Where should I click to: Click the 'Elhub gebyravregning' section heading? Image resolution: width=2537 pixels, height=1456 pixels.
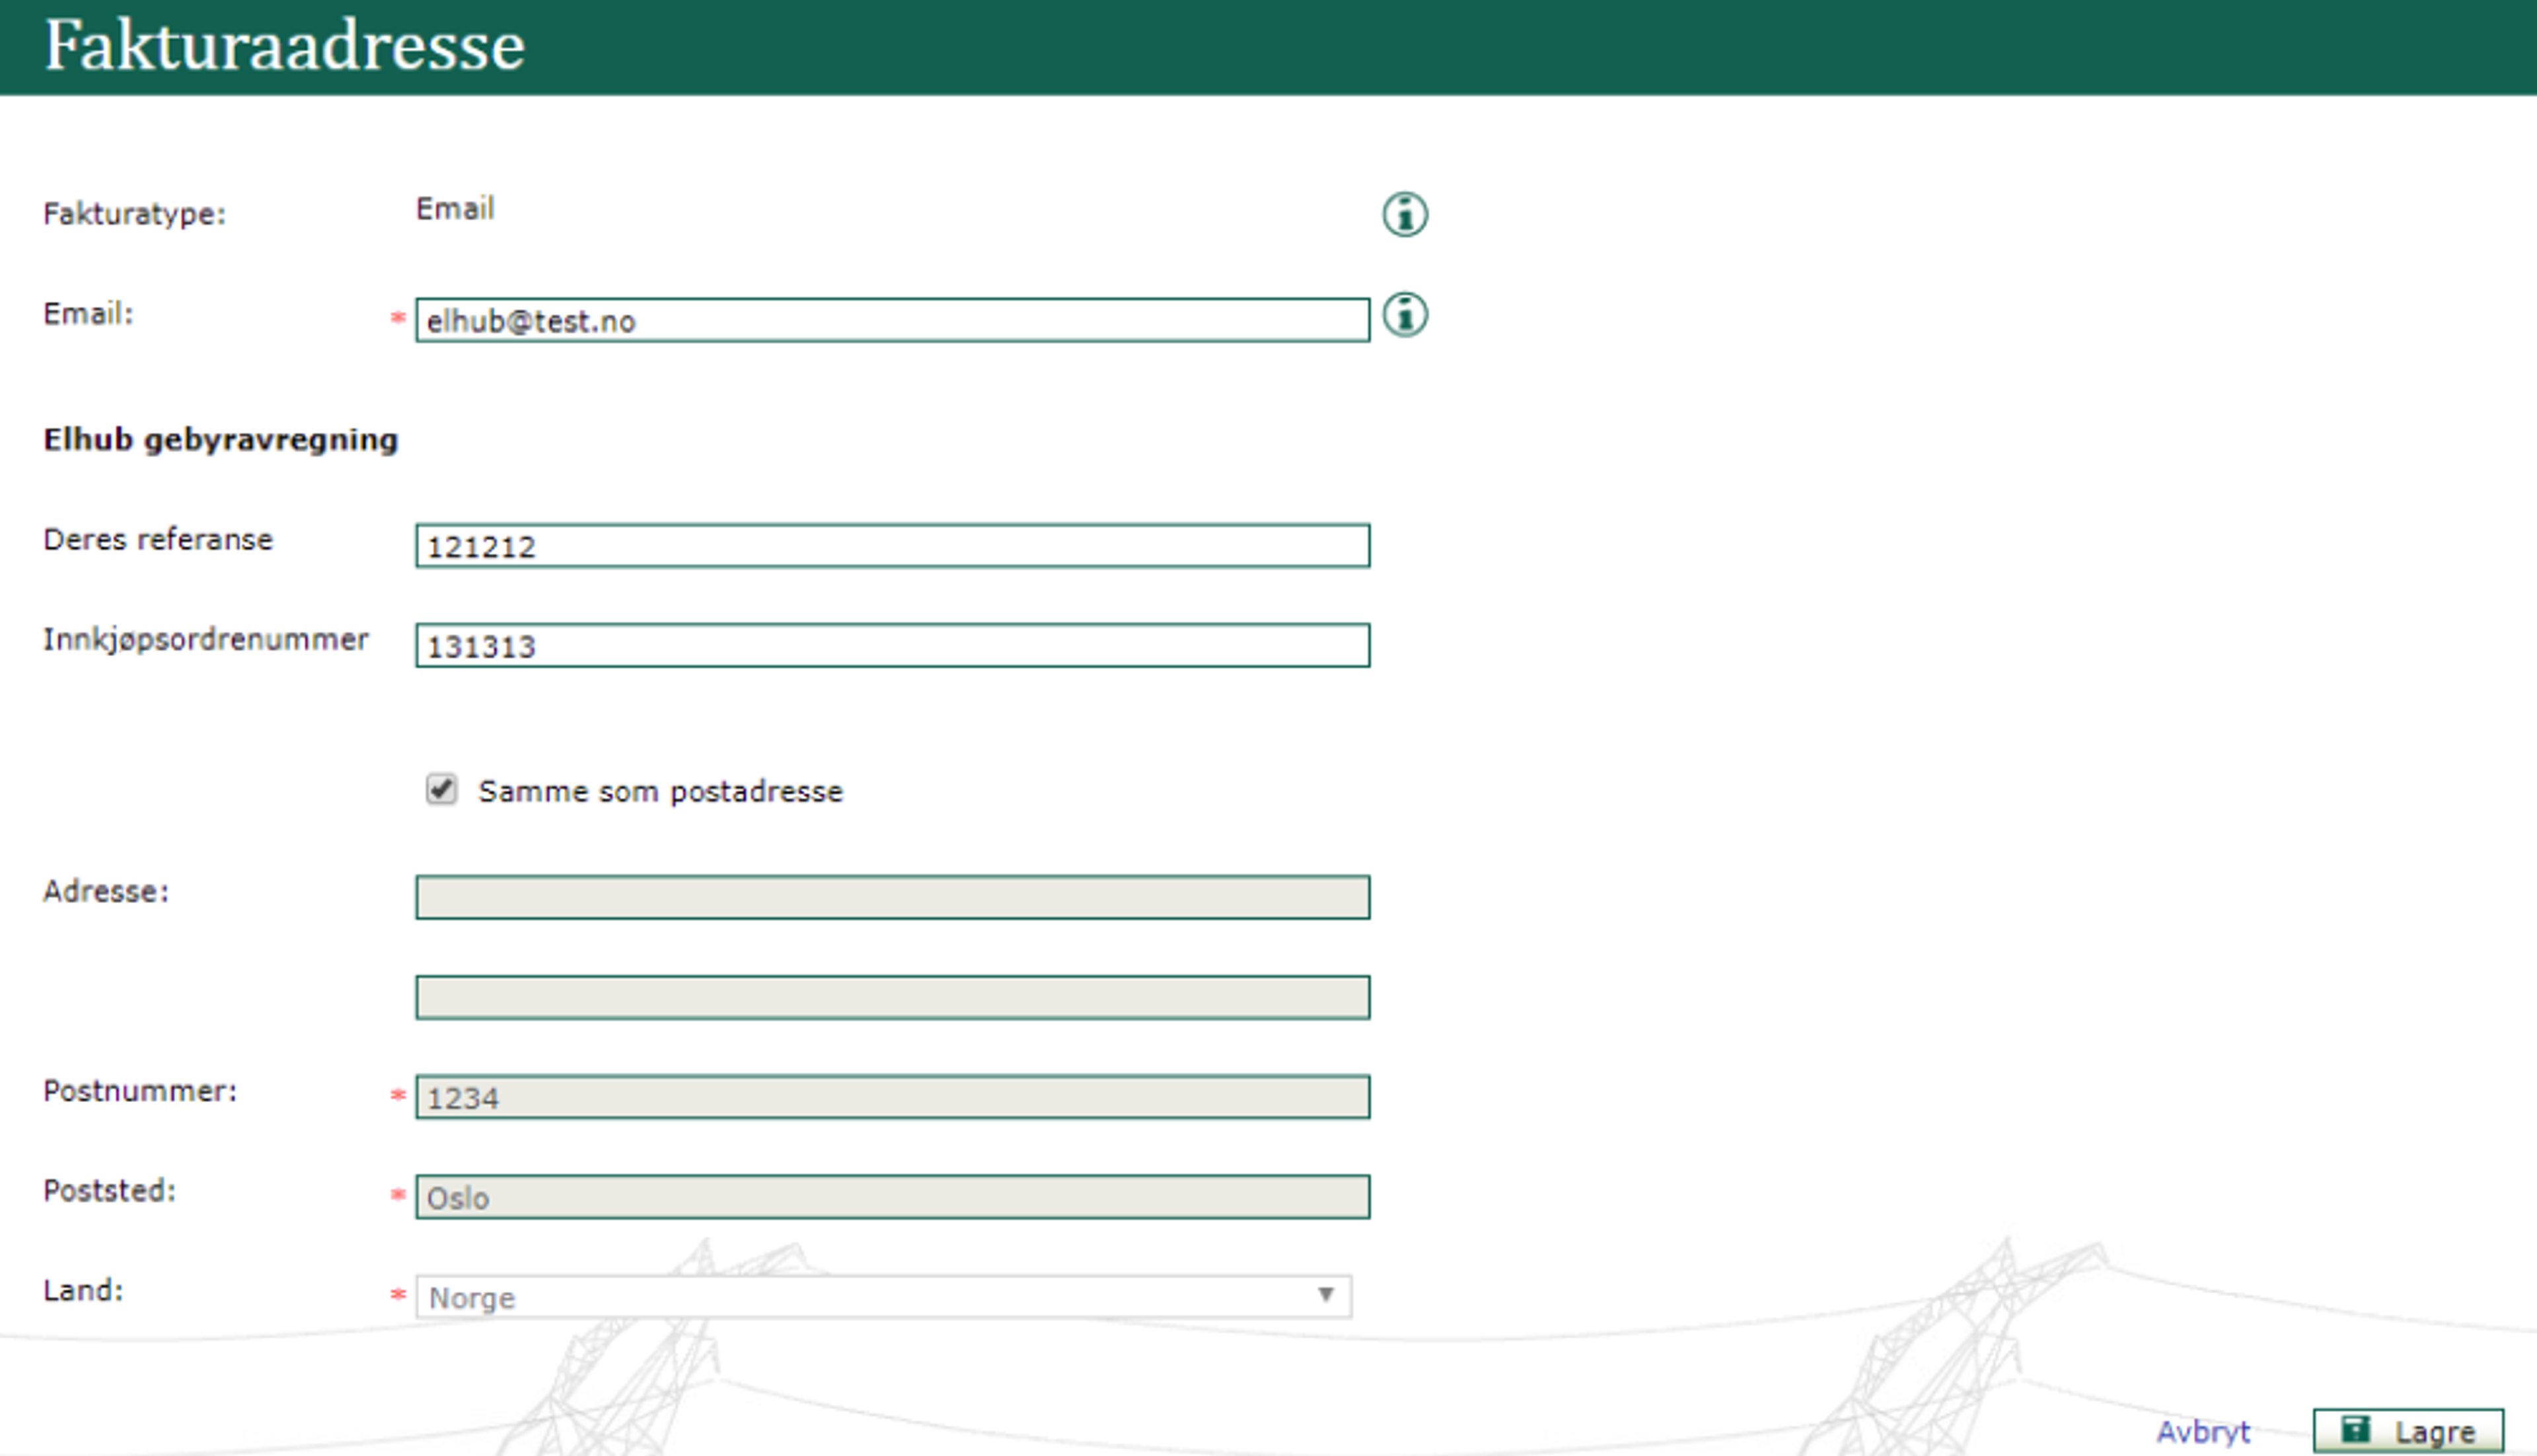tap(220, 440)
